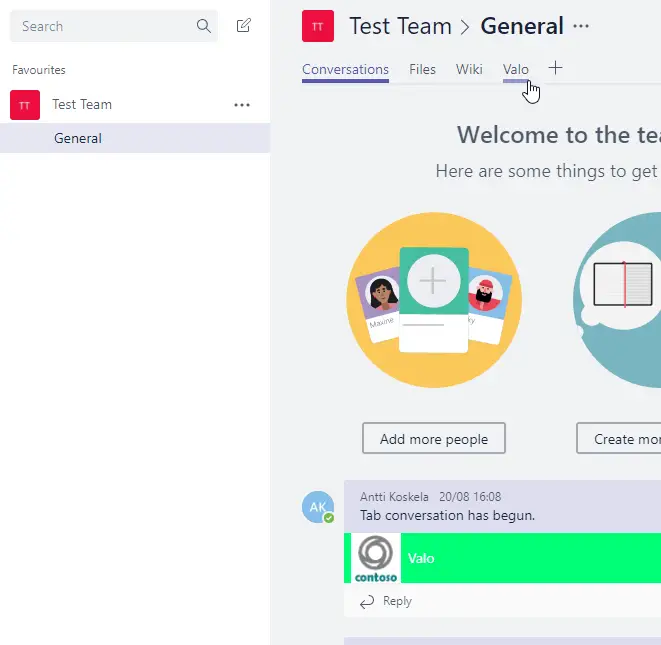Switch to the Valo tab

(515, 69)
